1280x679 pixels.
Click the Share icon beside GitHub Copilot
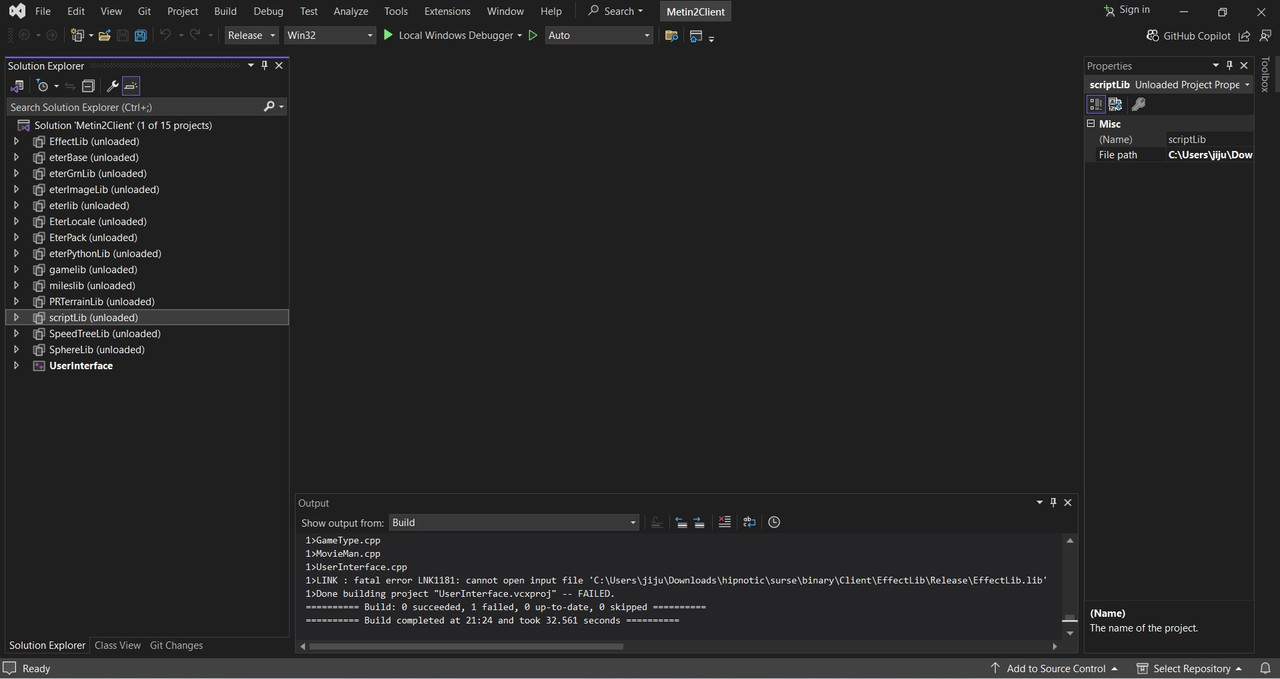1244,35
